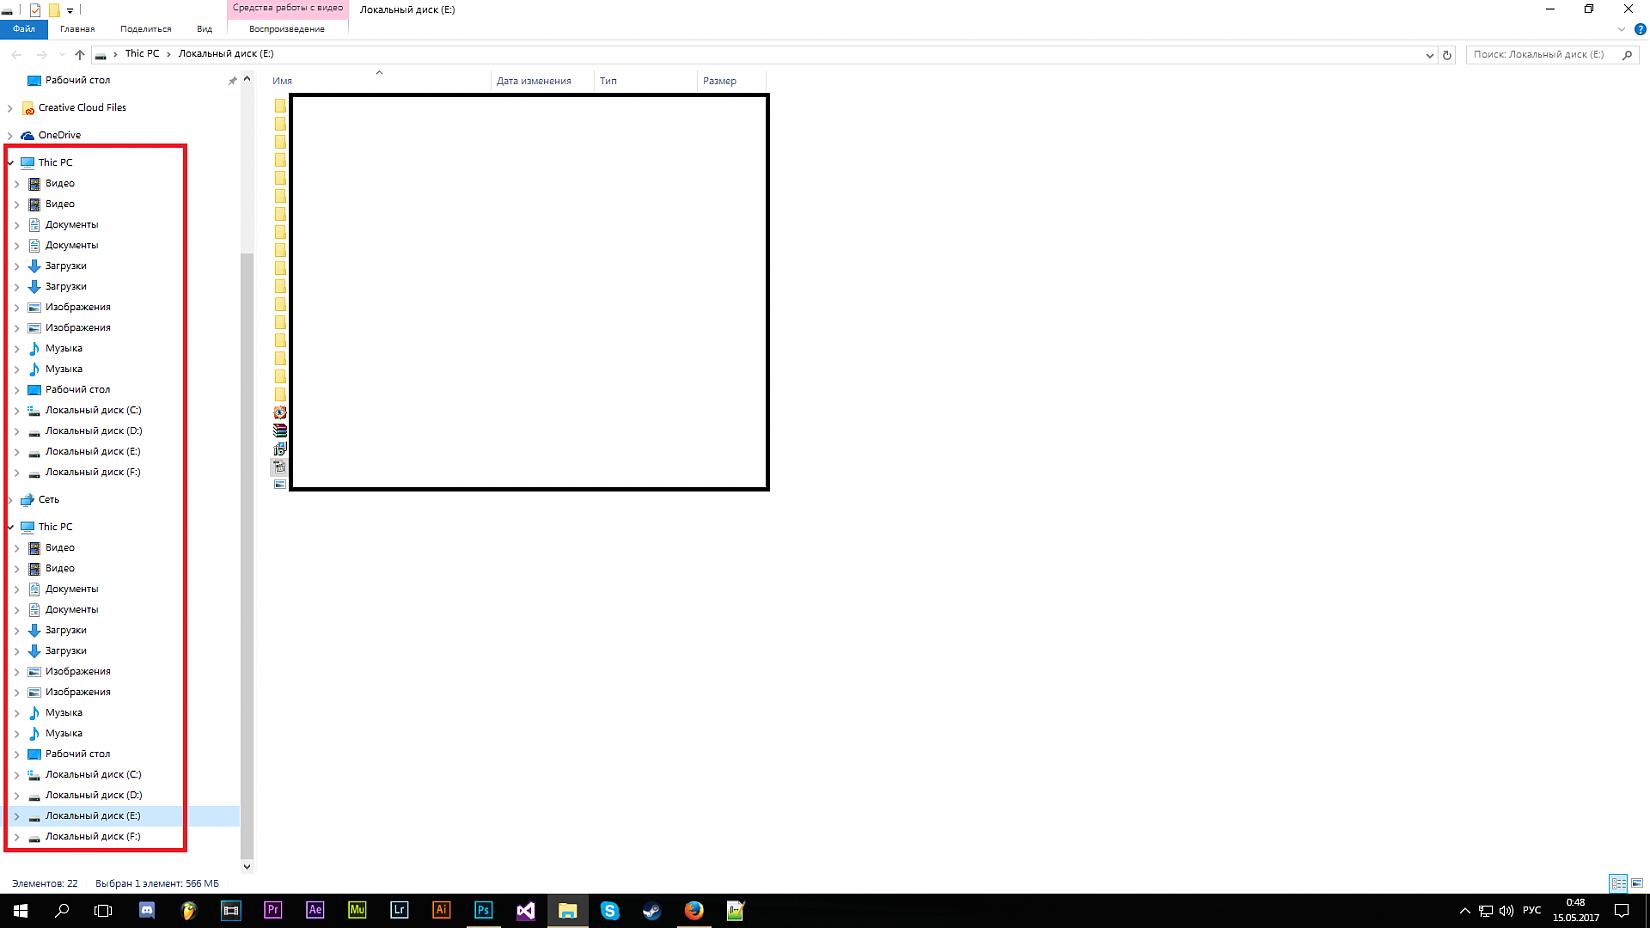
Task: Expand the highlighted Локальный диск (E:) node
Action: [17, 816]
